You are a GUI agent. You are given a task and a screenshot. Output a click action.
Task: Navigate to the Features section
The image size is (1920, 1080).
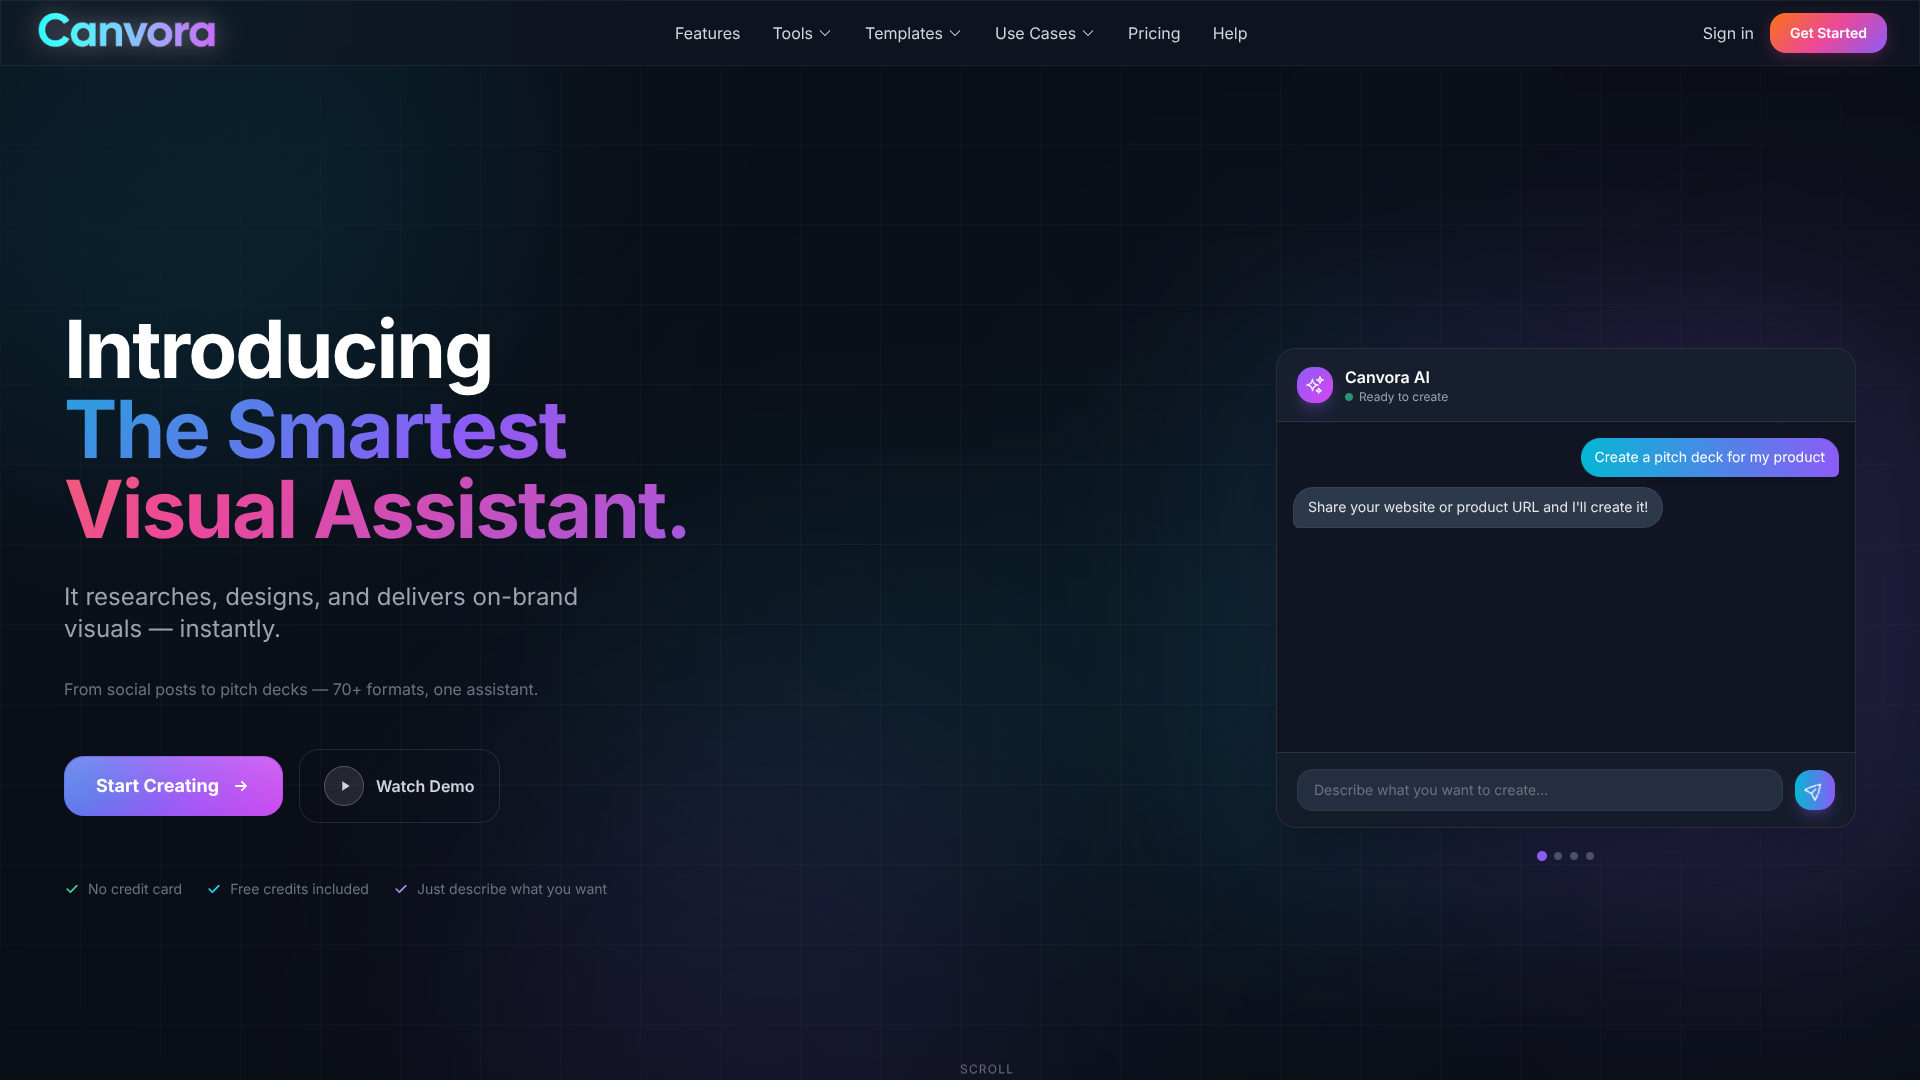click(707, 33)
